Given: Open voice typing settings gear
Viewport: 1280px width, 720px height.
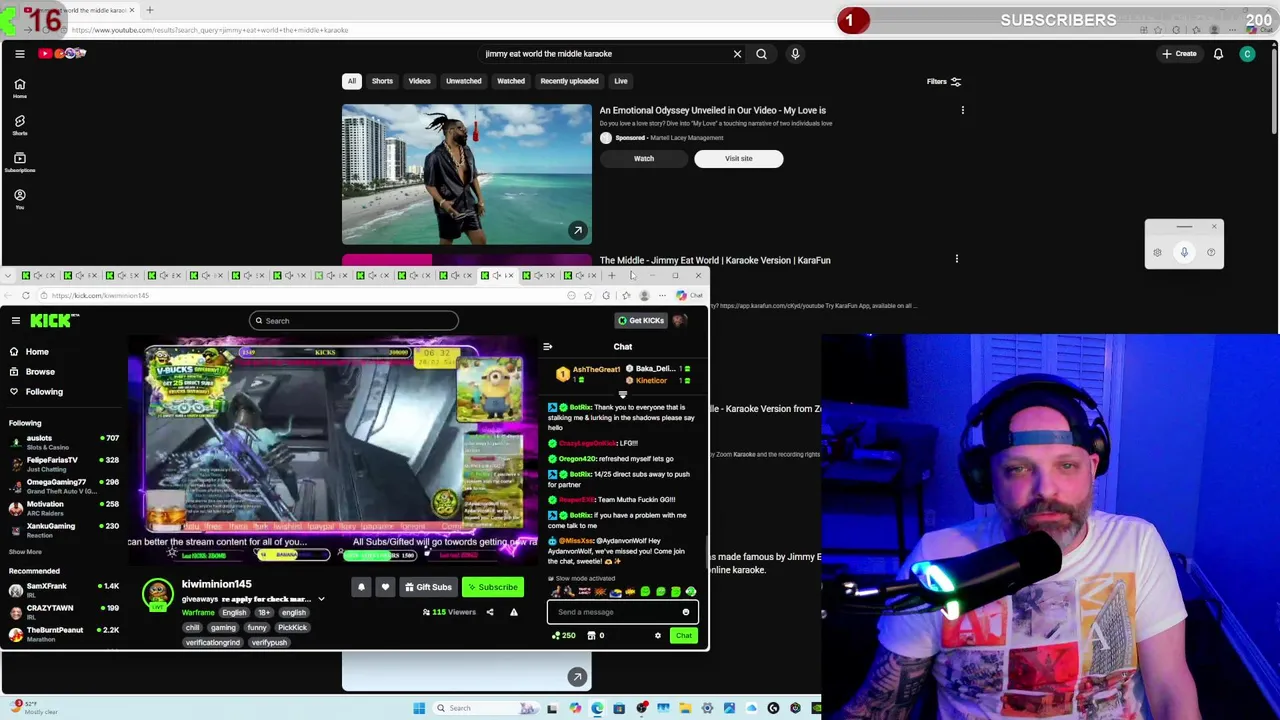Looking at the screenshot, I should click(1157, 253).
